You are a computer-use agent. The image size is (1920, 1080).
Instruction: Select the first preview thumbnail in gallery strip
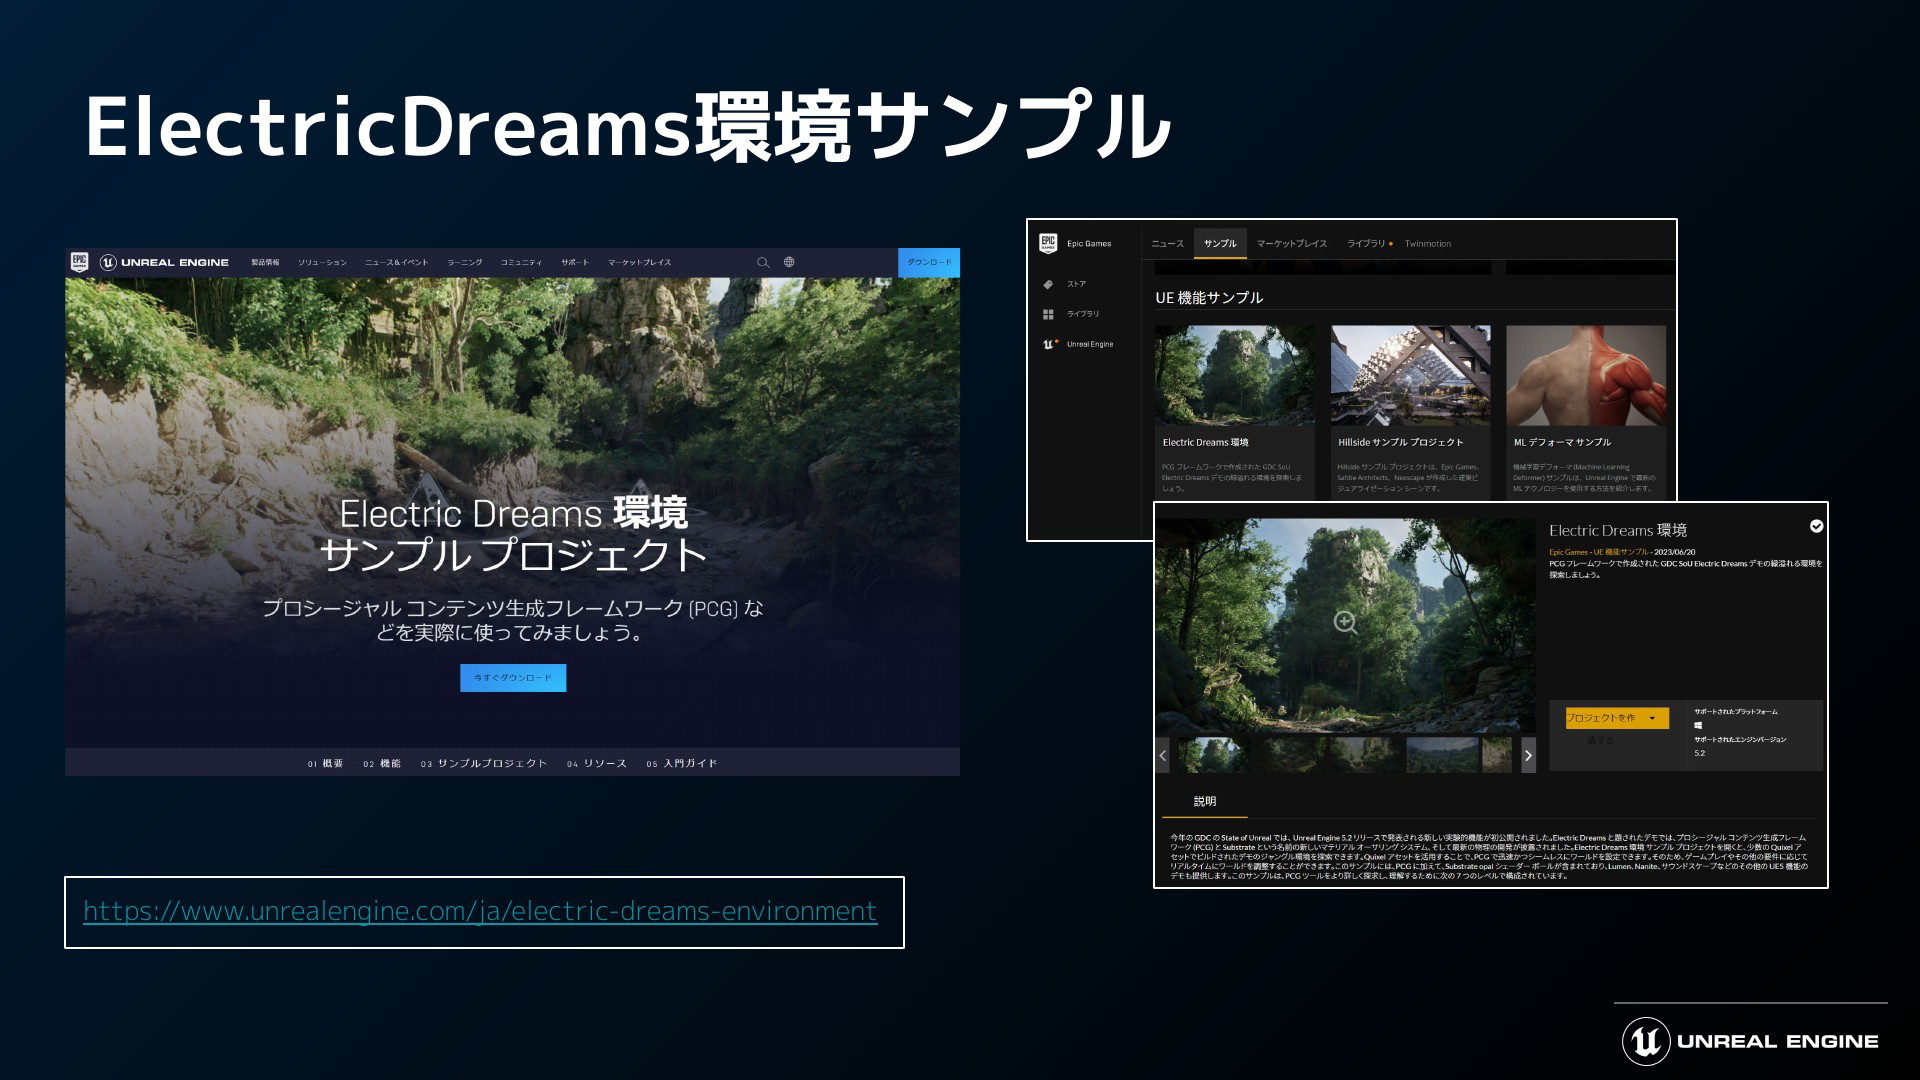(1213, 755)
